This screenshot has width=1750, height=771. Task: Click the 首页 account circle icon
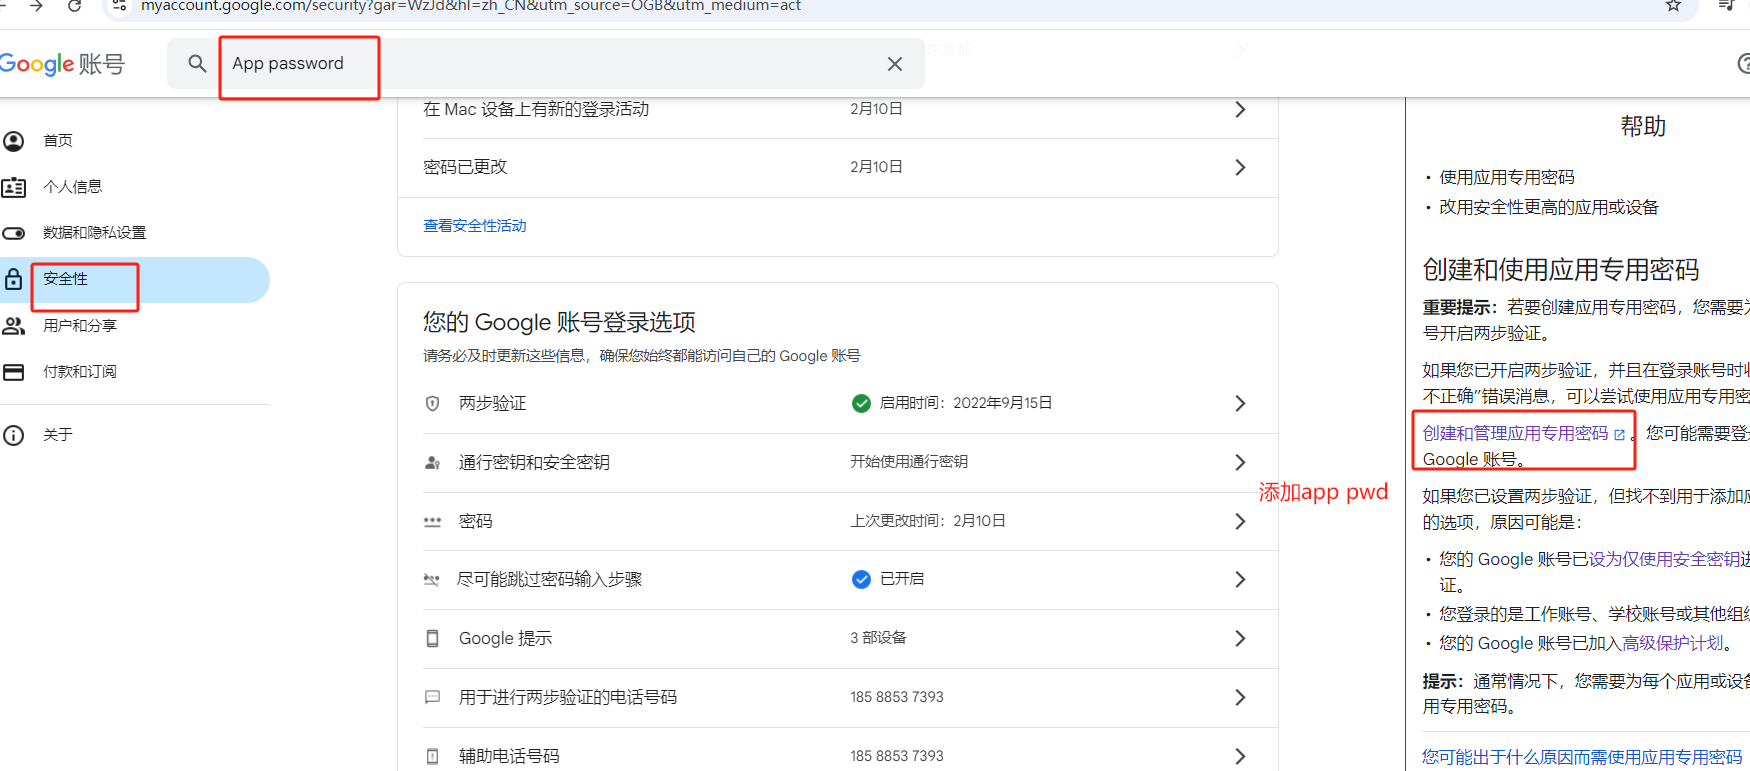pyautogui.click(x=14, y=141)
